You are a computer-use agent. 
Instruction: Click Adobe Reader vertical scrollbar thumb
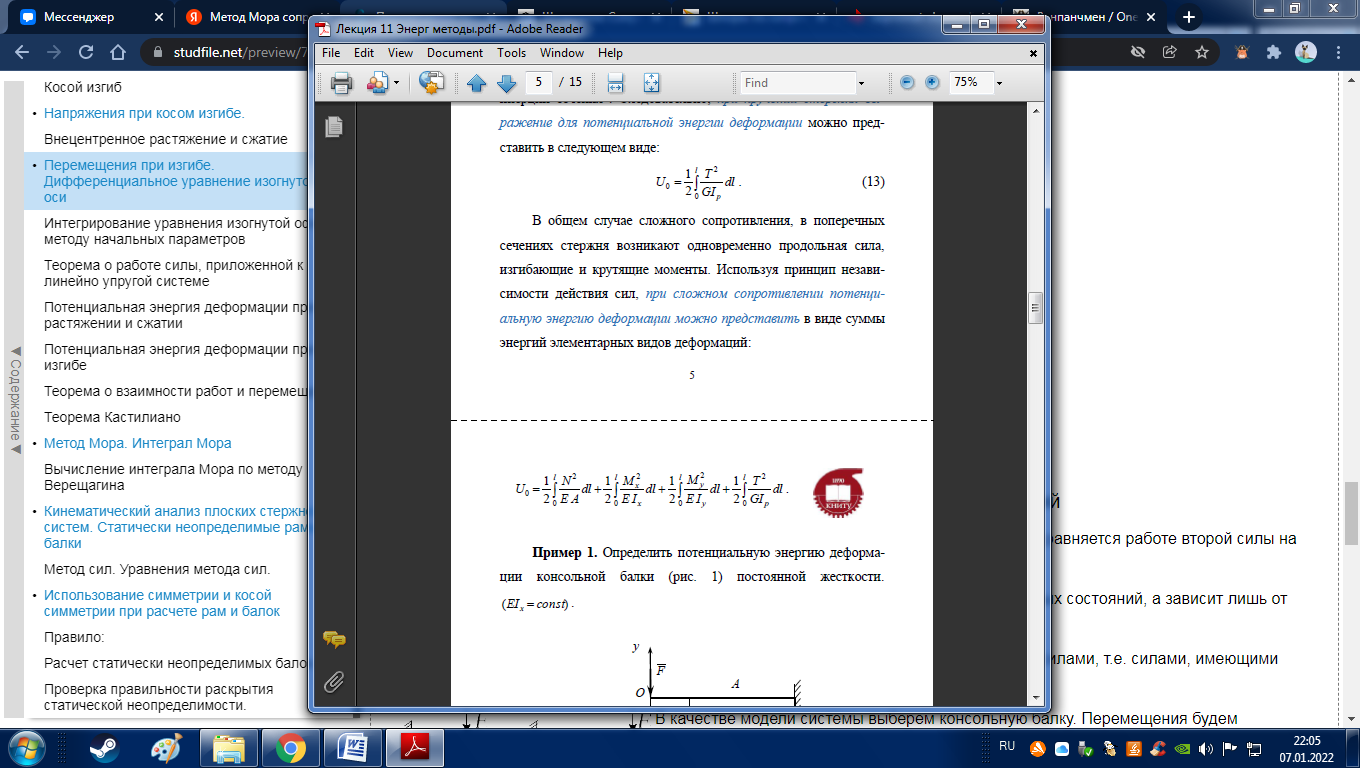[1036, 308]
